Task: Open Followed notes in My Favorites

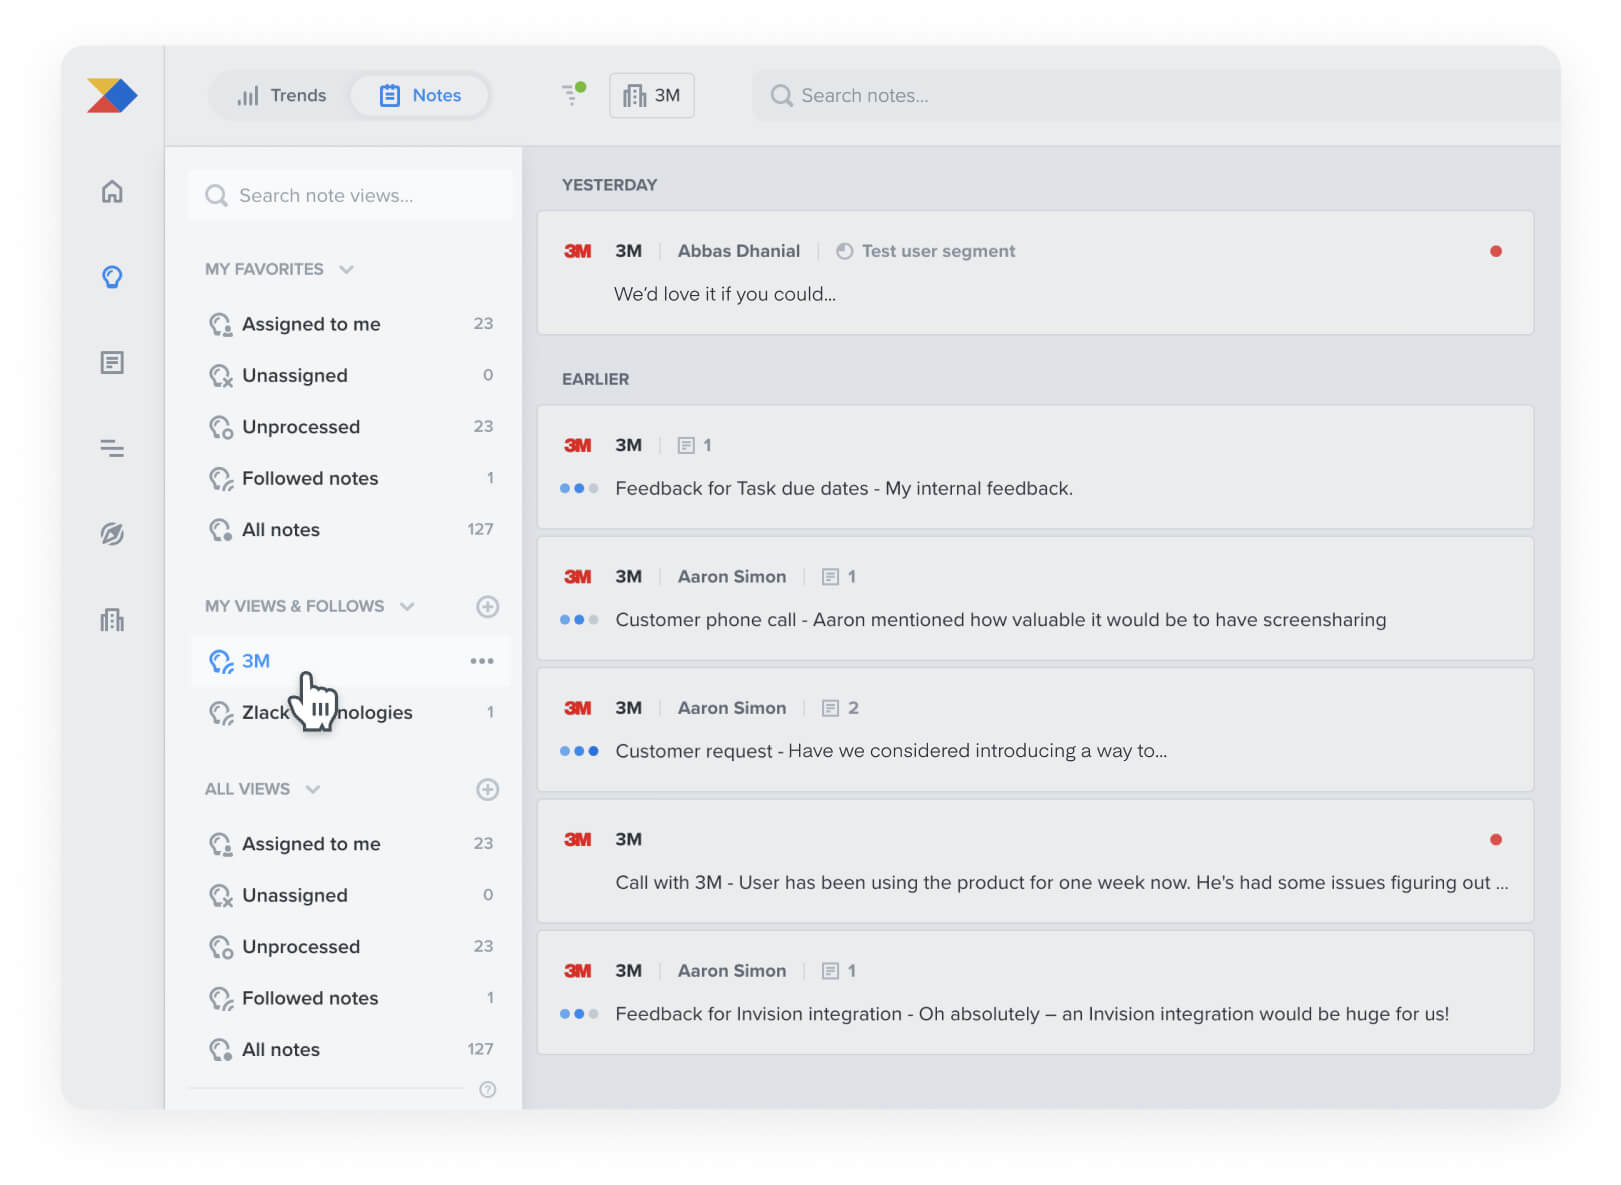Action: [350, 478]
